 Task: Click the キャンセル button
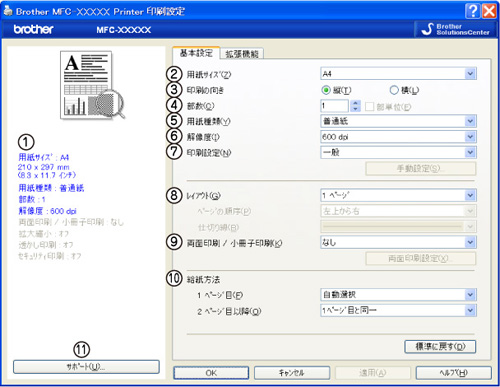click(x=292, y=373)
